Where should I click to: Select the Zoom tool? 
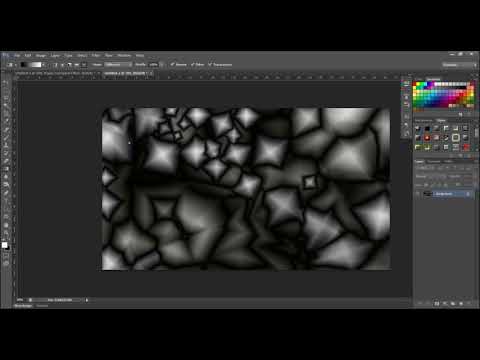(x=6, y=233)
